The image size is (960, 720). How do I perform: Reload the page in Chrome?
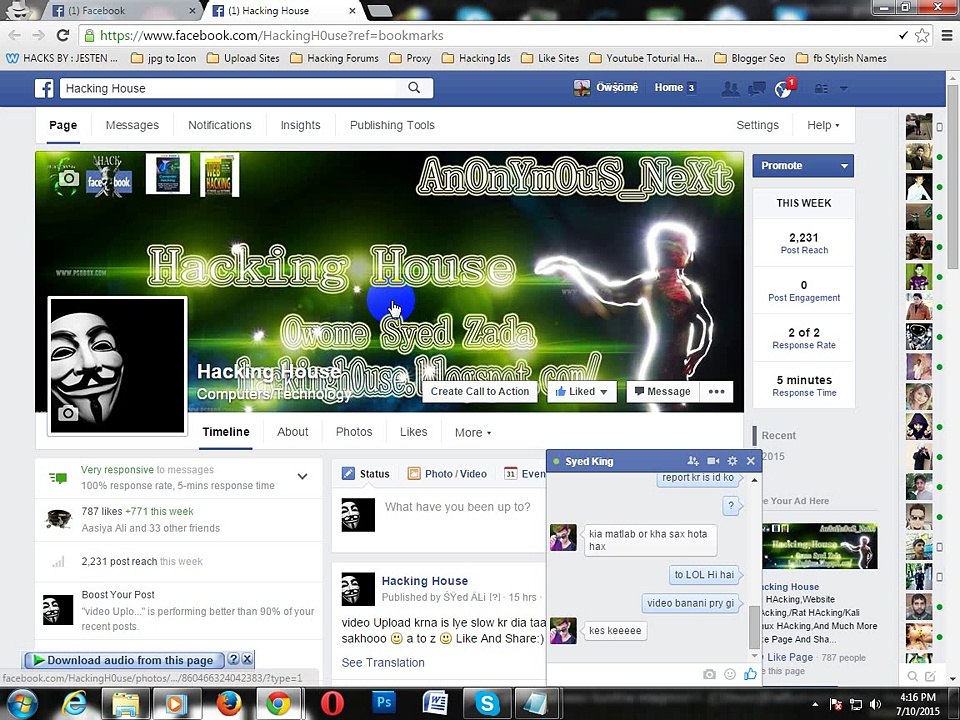(x=62, y=36)
